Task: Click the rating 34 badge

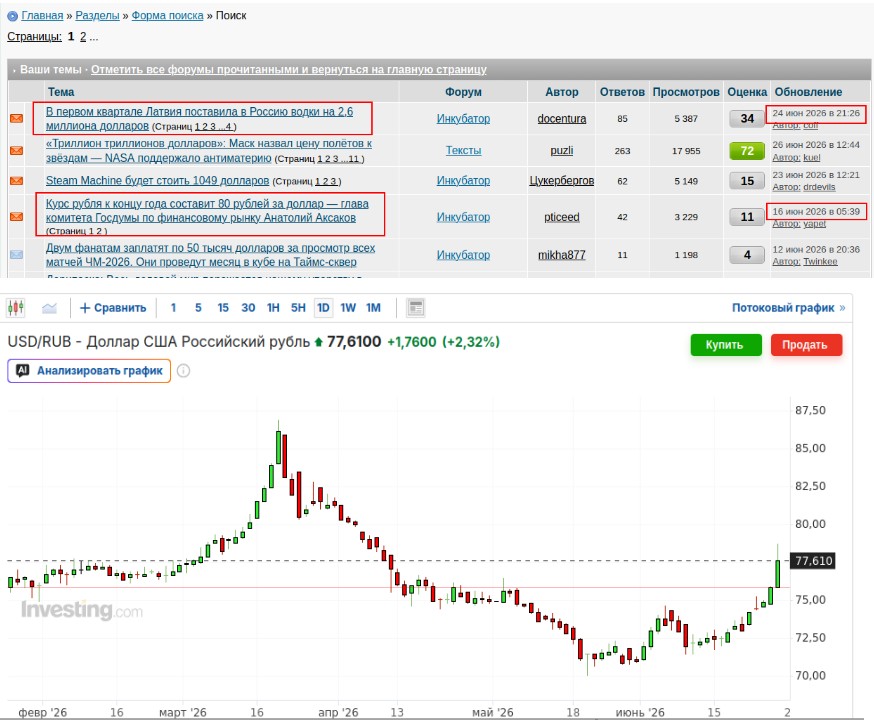Action: pyautogui.click(x=747, y=119)
